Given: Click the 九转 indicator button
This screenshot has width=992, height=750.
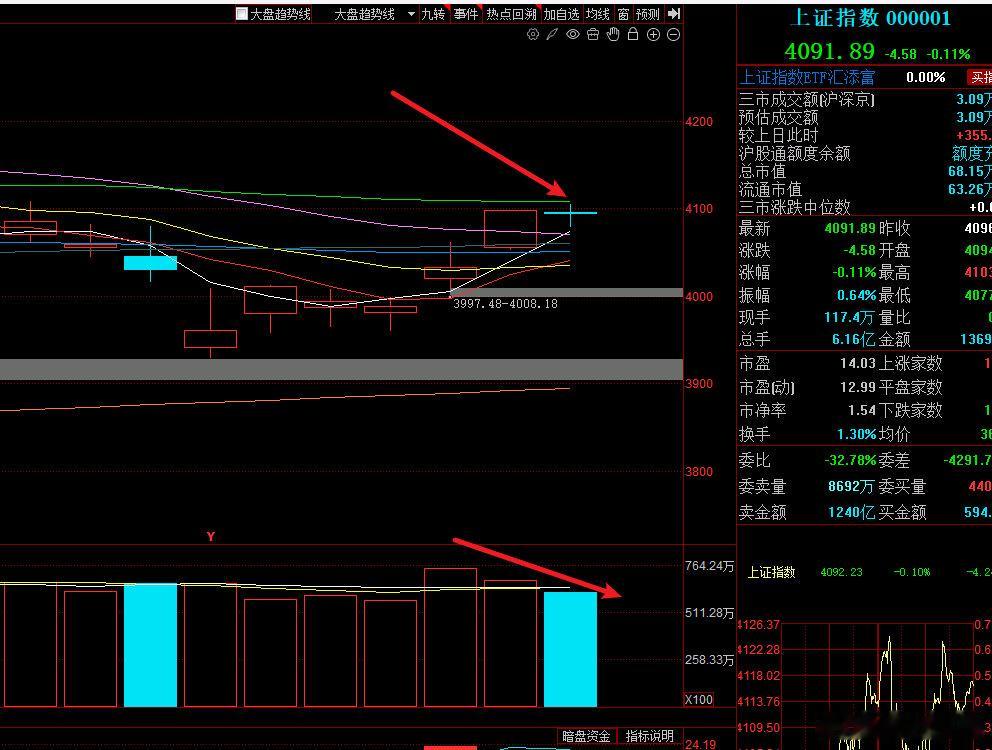Looking at the screenshot, I should click(x=433, y=14).
